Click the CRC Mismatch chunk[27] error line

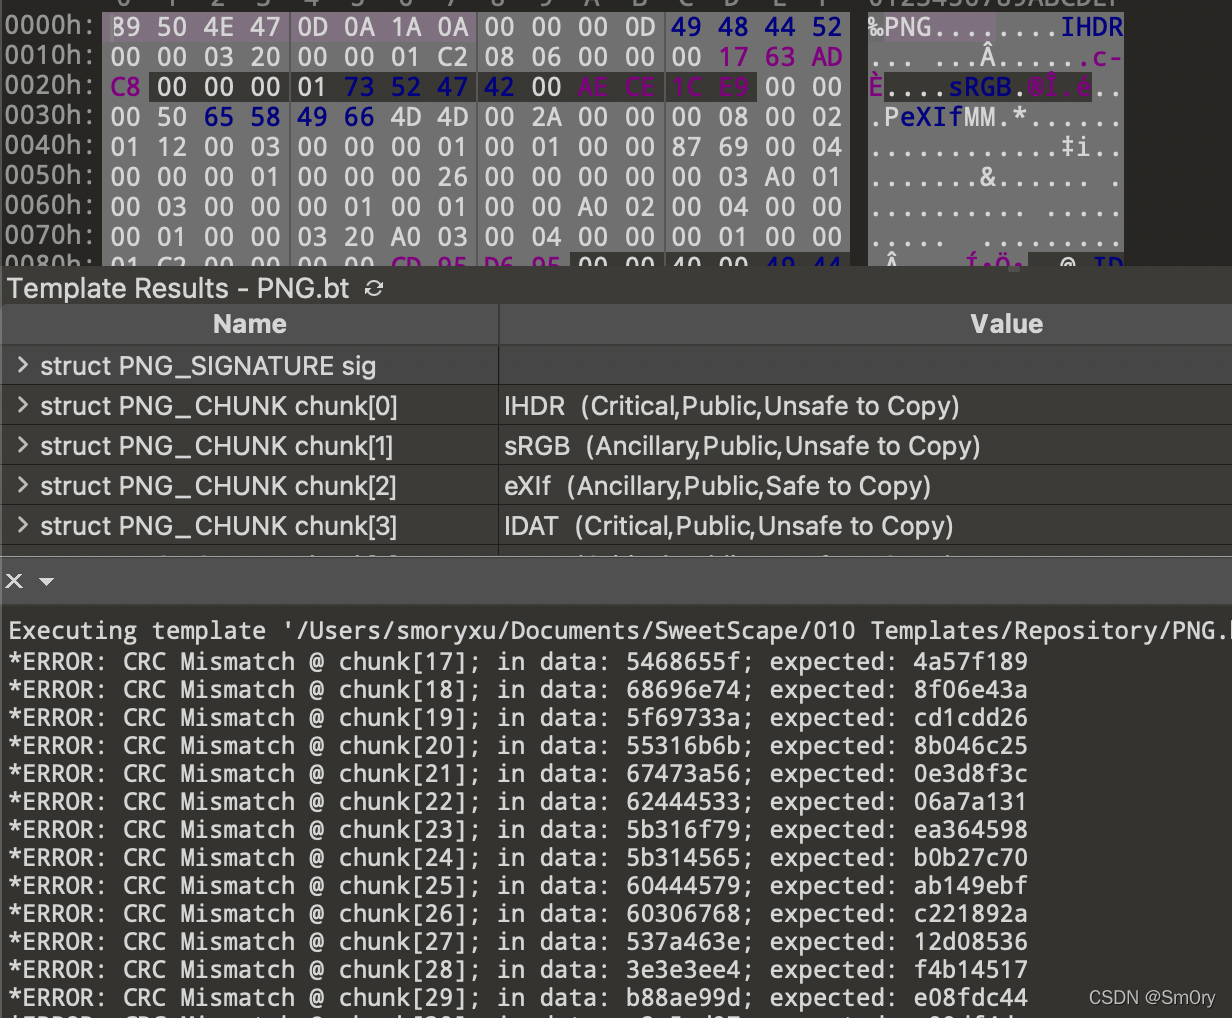(518, 942)
